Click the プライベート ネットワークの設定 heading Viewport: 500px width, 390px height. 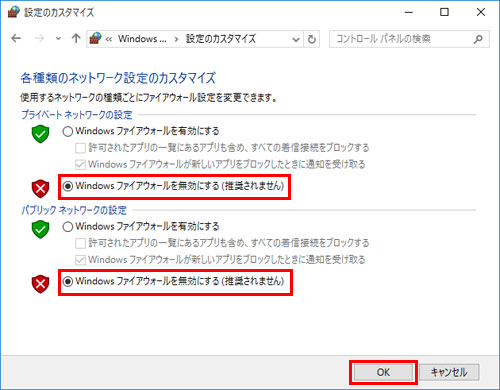(x=77, y=115)
